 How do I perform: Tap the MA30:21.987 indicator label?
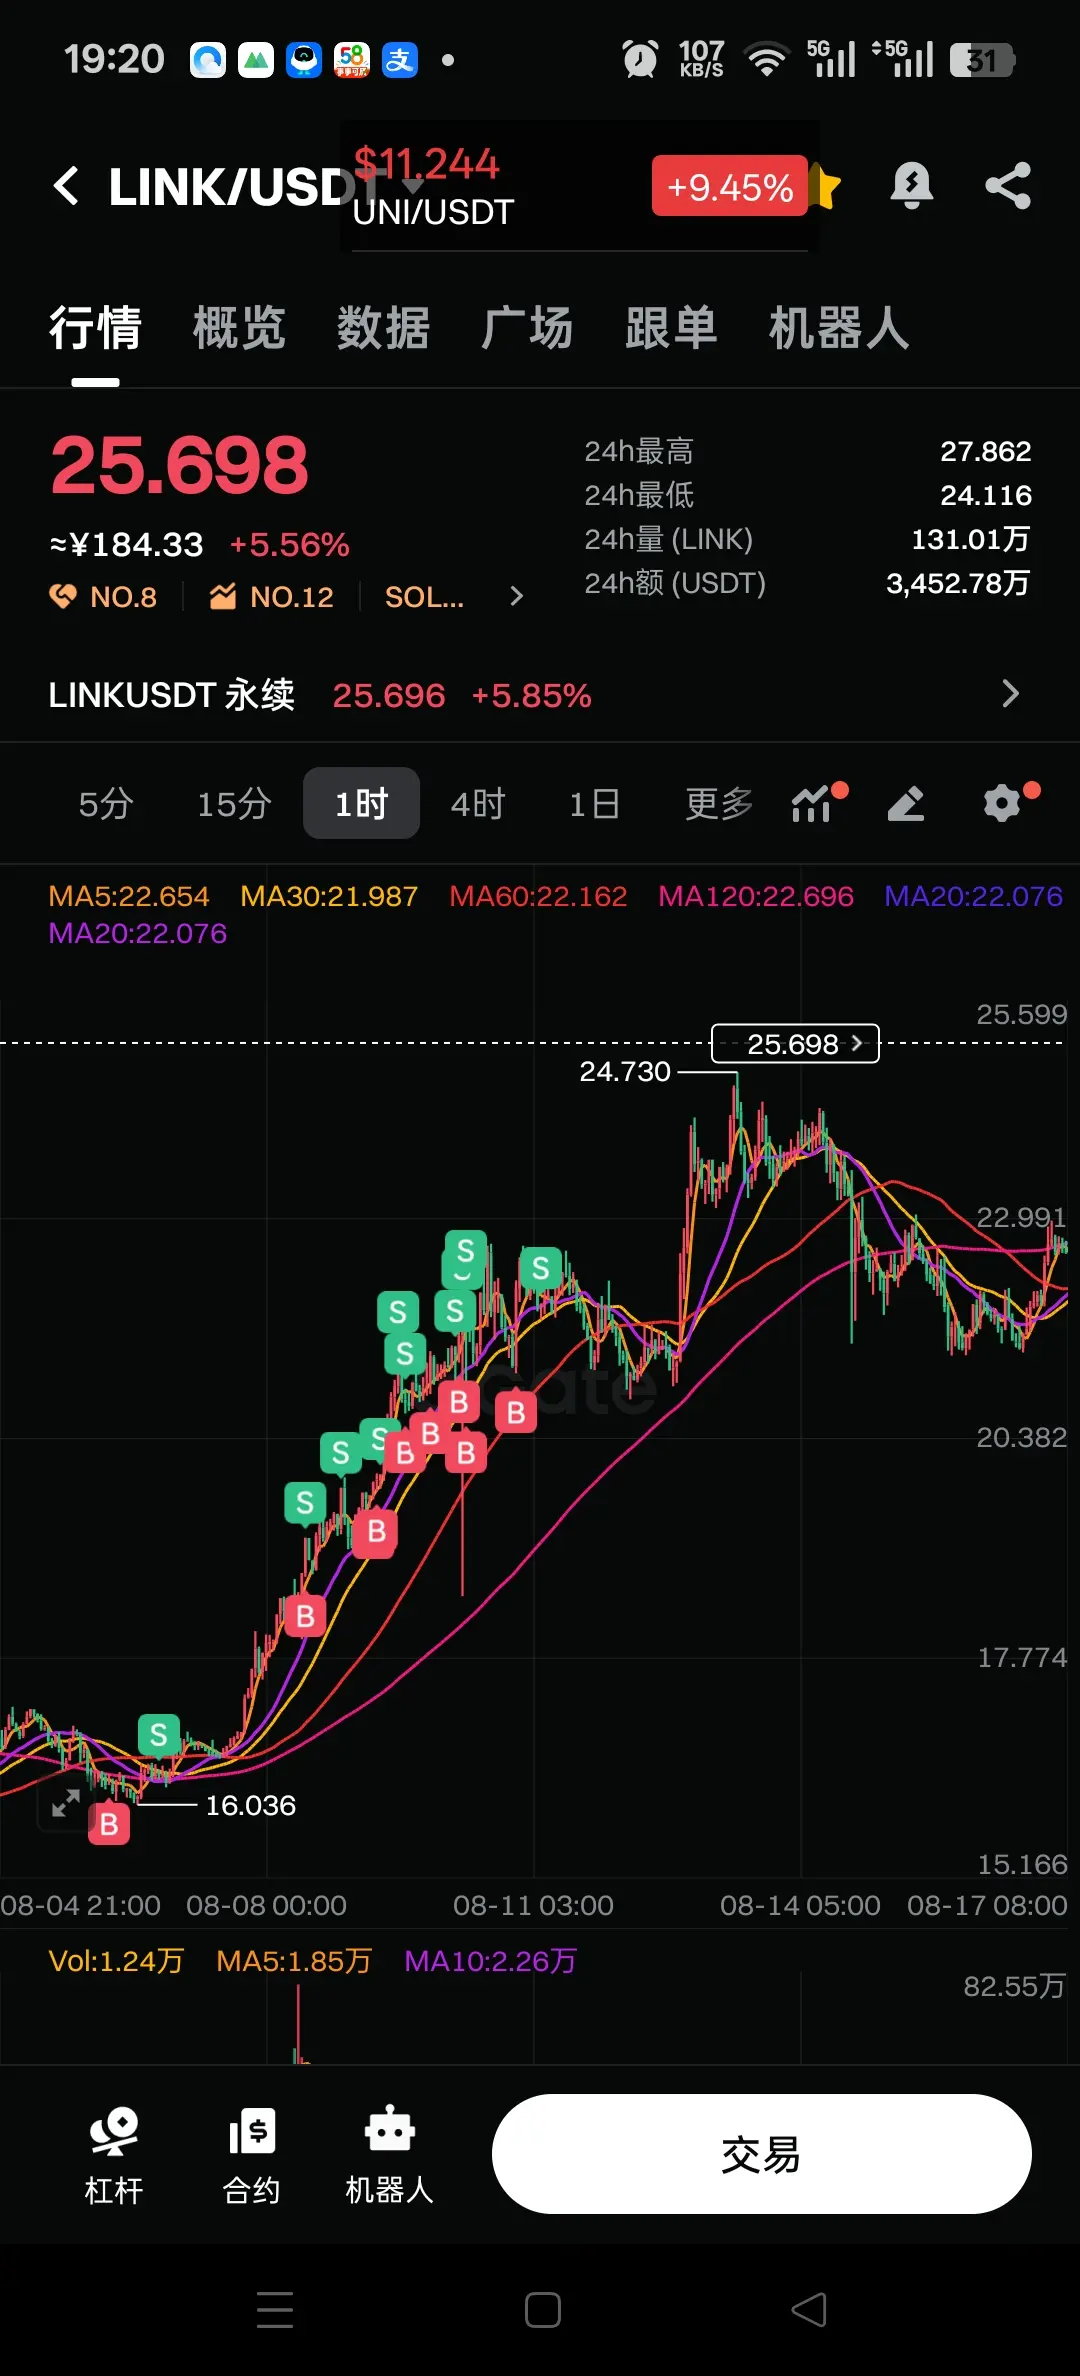tap(329, 896)
